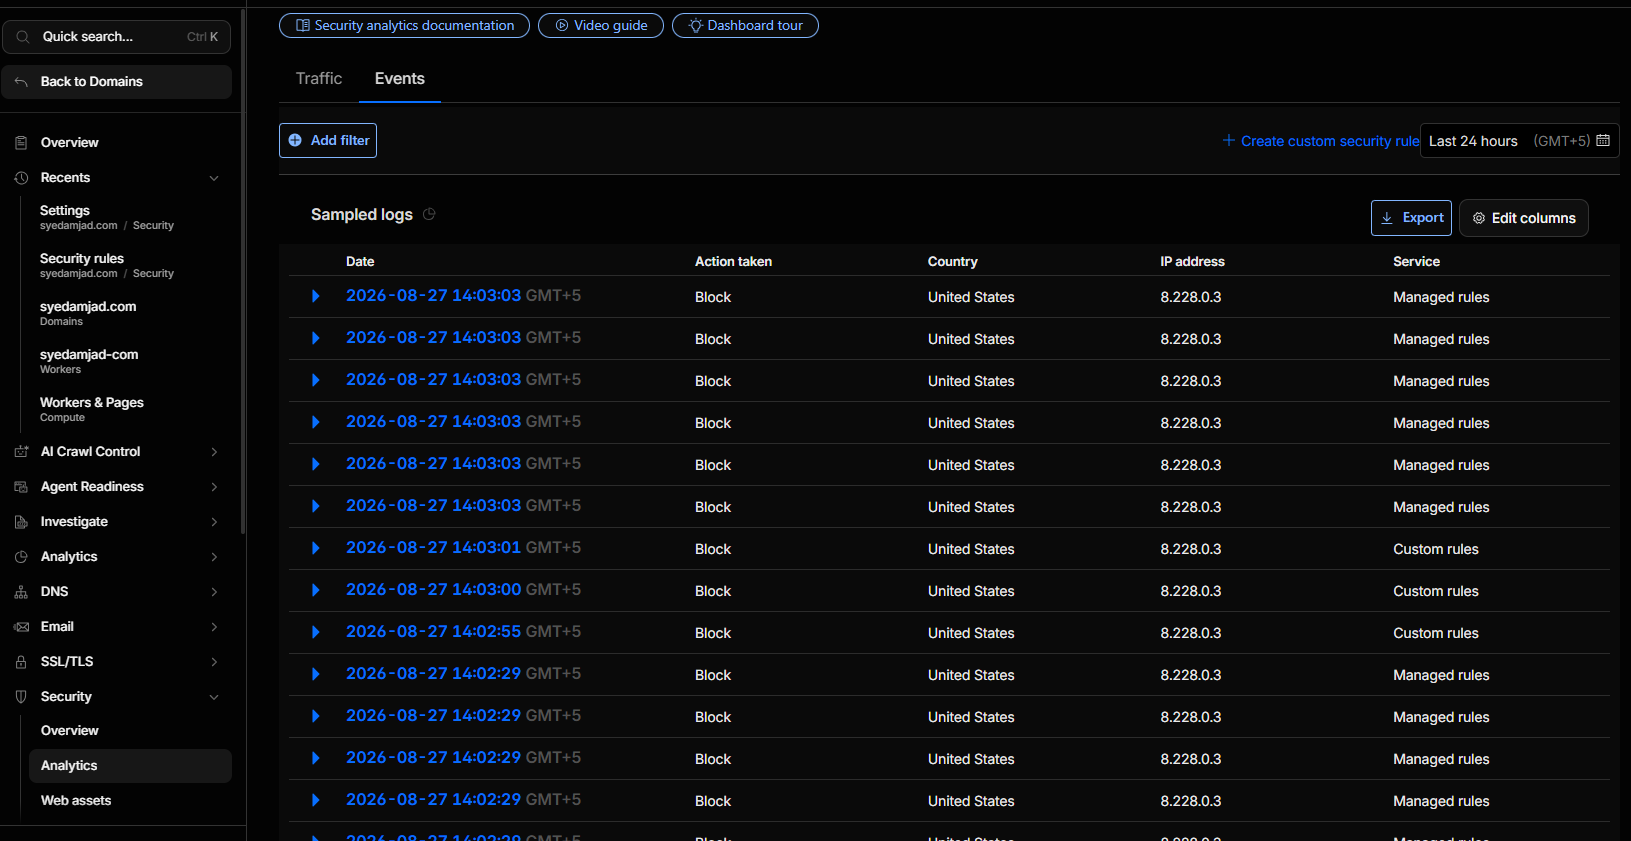Click the play icon in Video guide
Screen dimensions: 1631x841
[562, 25]
